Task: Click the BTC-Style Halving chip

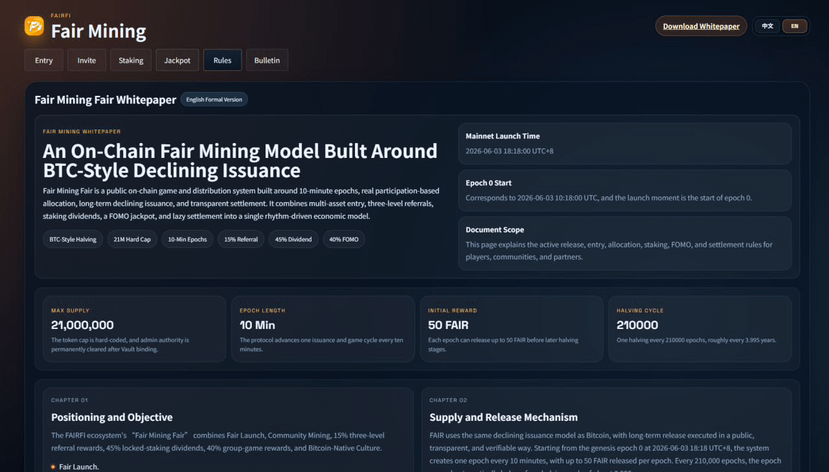Action: 73,239
